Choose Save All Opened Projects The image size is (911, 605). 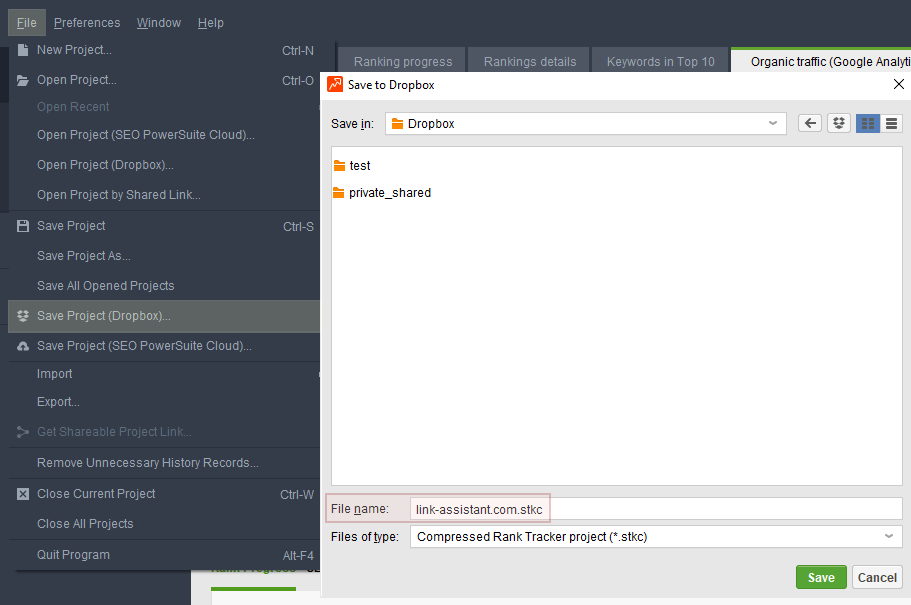coord(164,286)
